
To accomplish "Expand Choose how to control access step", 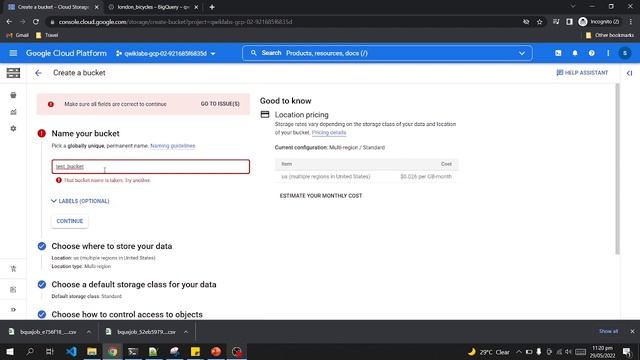I will (127, 315).
